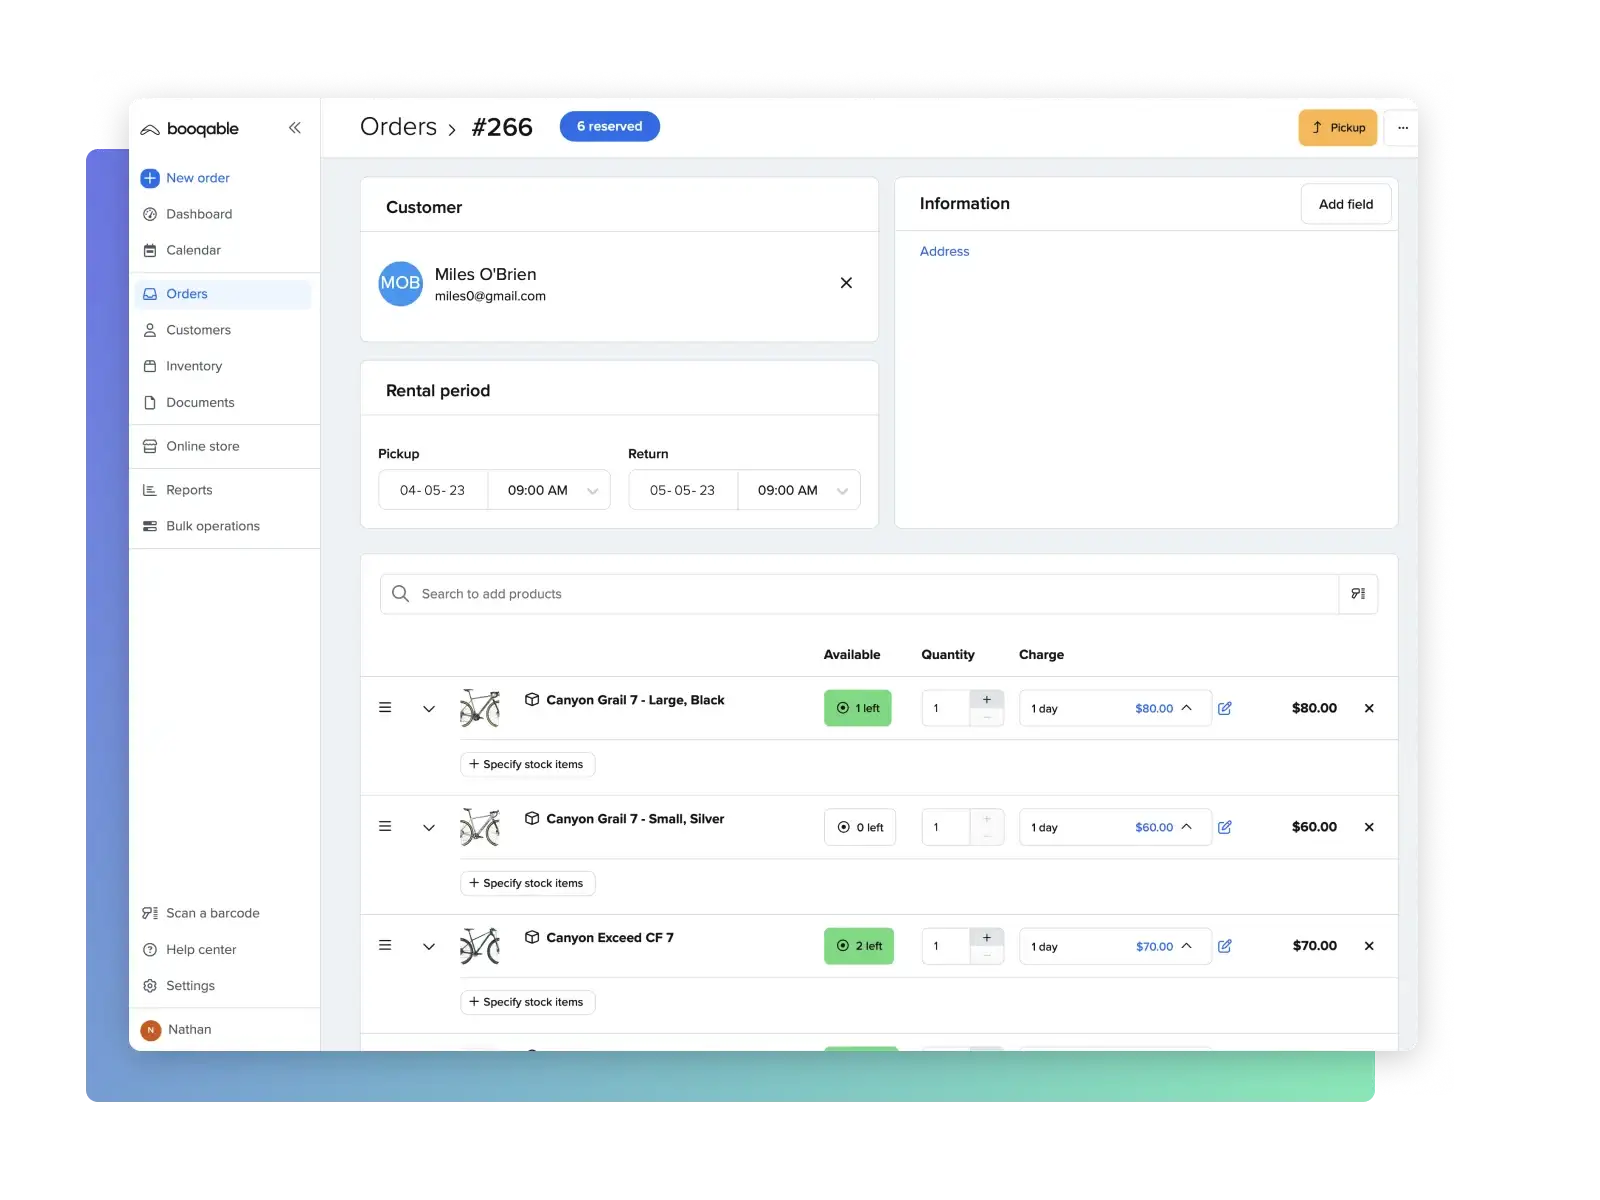Edit charge of Canyon Exceed CF 7
Screen dimensions: 1600x1200
click(x=1225, y=946)
